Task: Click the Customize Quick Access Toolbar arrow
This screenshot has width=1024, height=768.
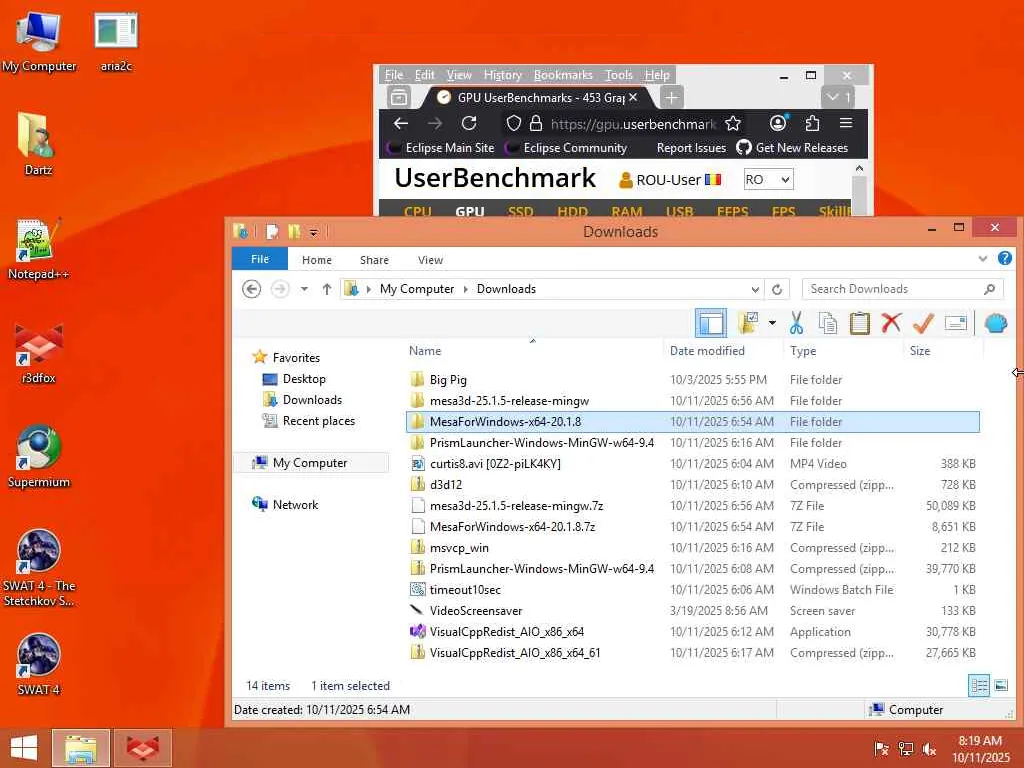Action: click(x=313, y=232)
